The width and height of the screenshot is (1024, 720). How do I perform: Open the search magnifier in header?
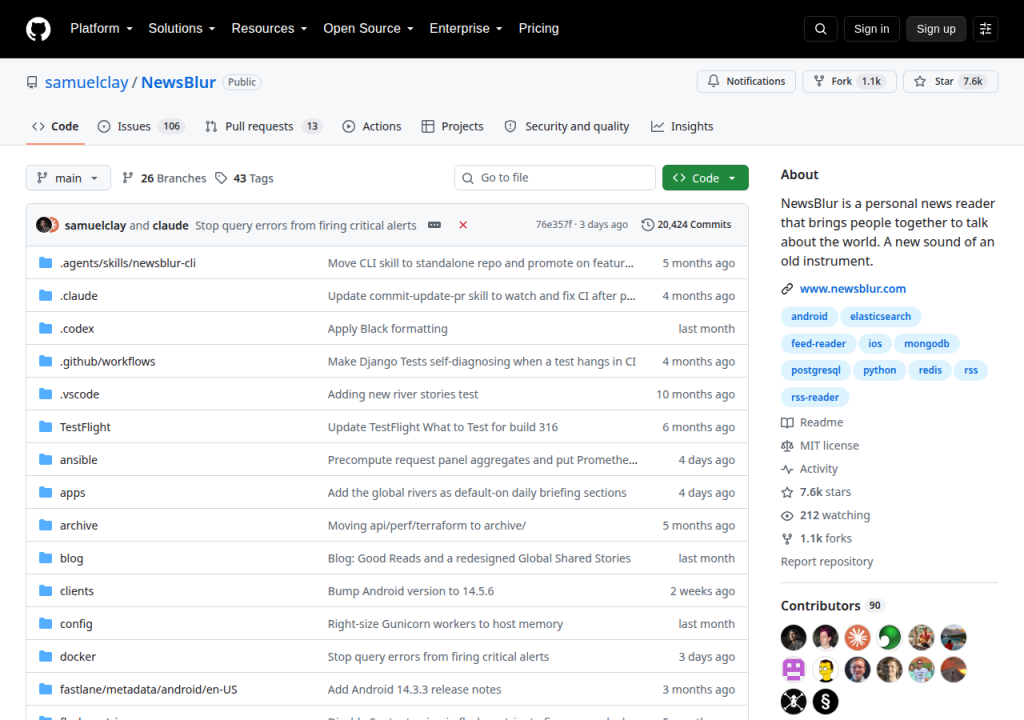point(821,29)
